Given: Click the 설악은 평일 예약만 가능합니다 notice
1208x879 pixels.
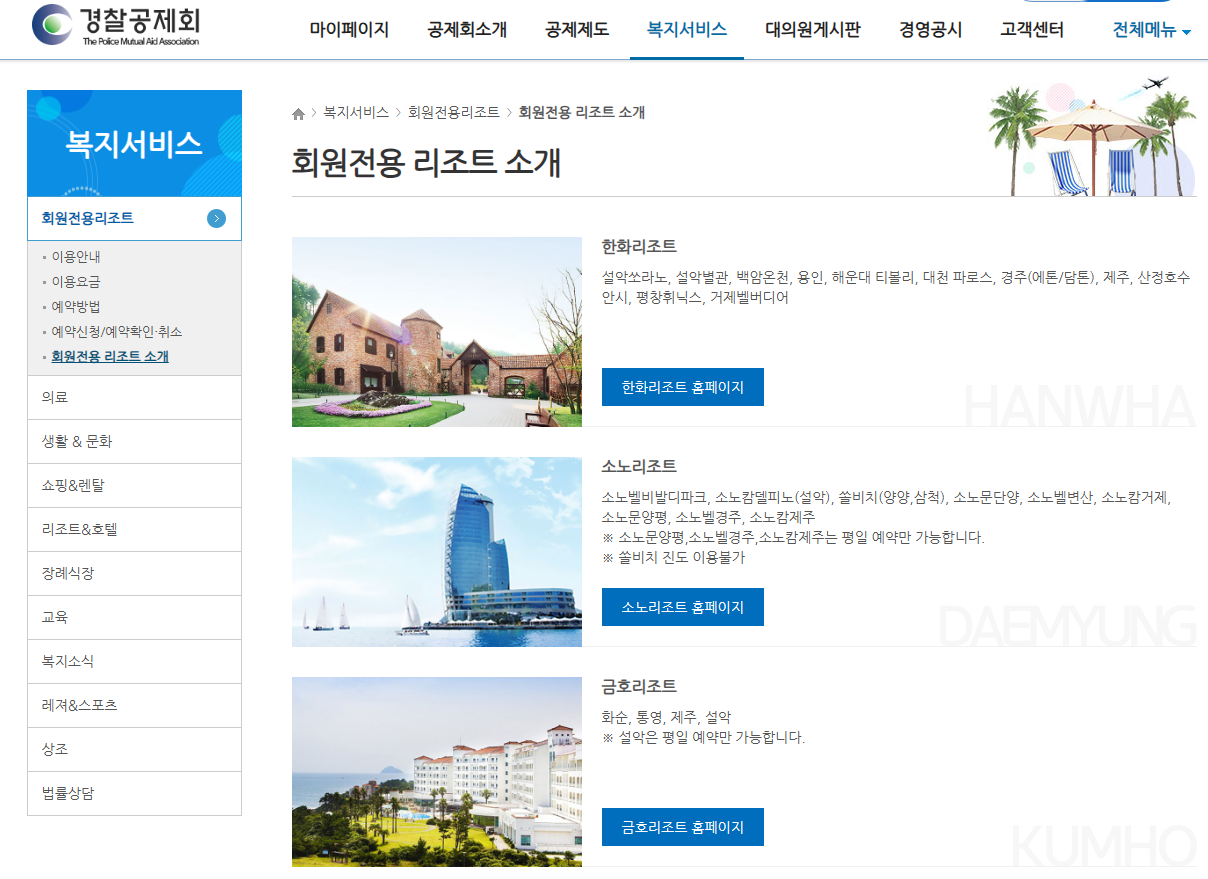Looking at the screenshot, I should (703, 737).
